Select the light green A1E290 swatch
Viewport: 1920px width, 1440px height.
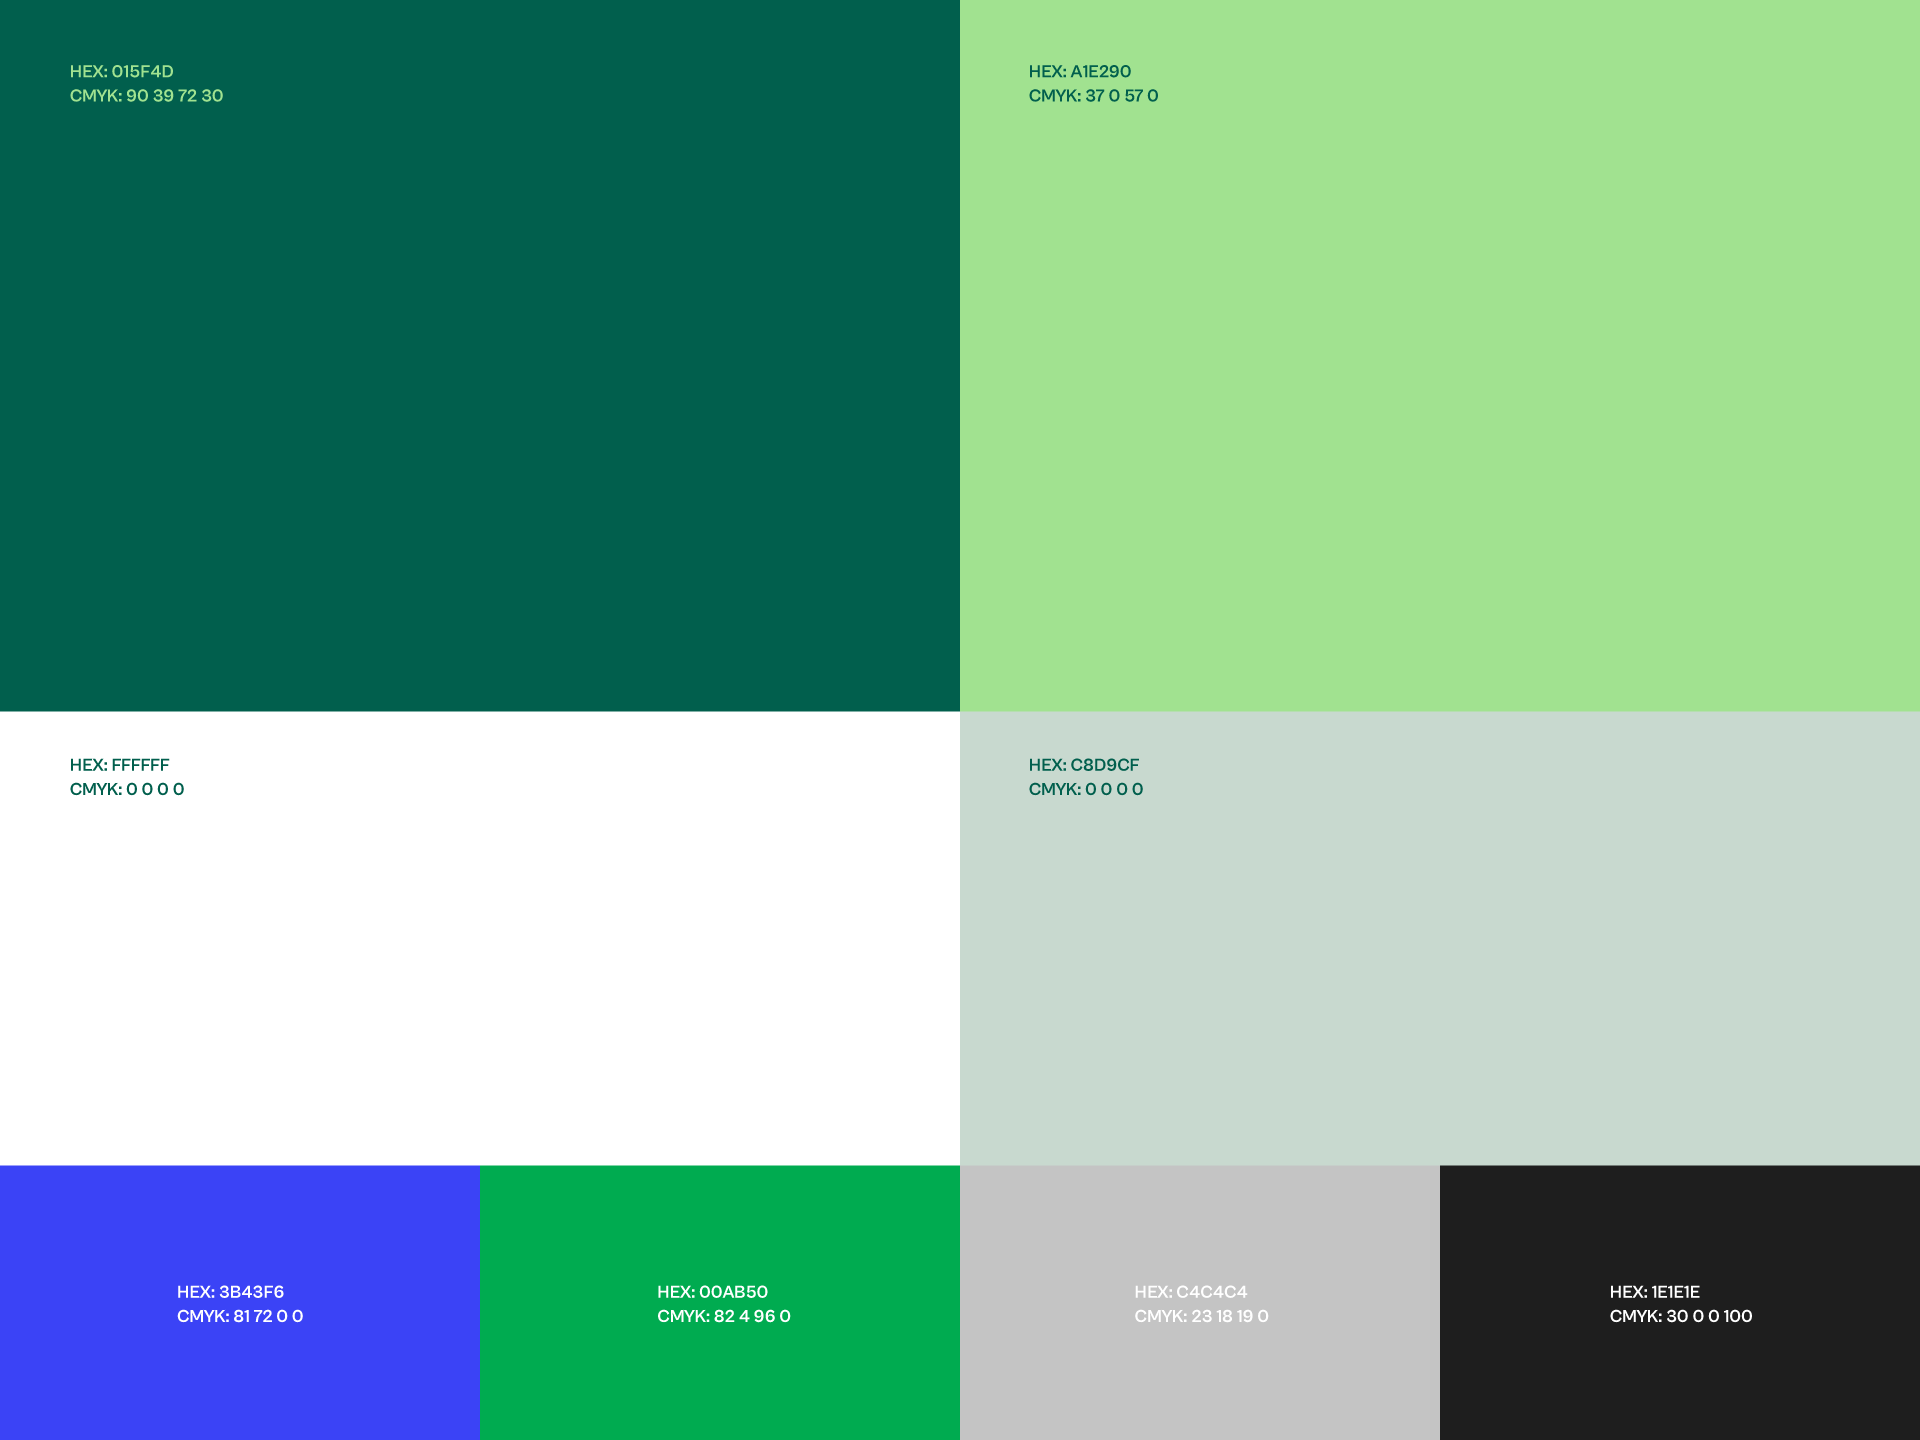tap(1440, 355)
